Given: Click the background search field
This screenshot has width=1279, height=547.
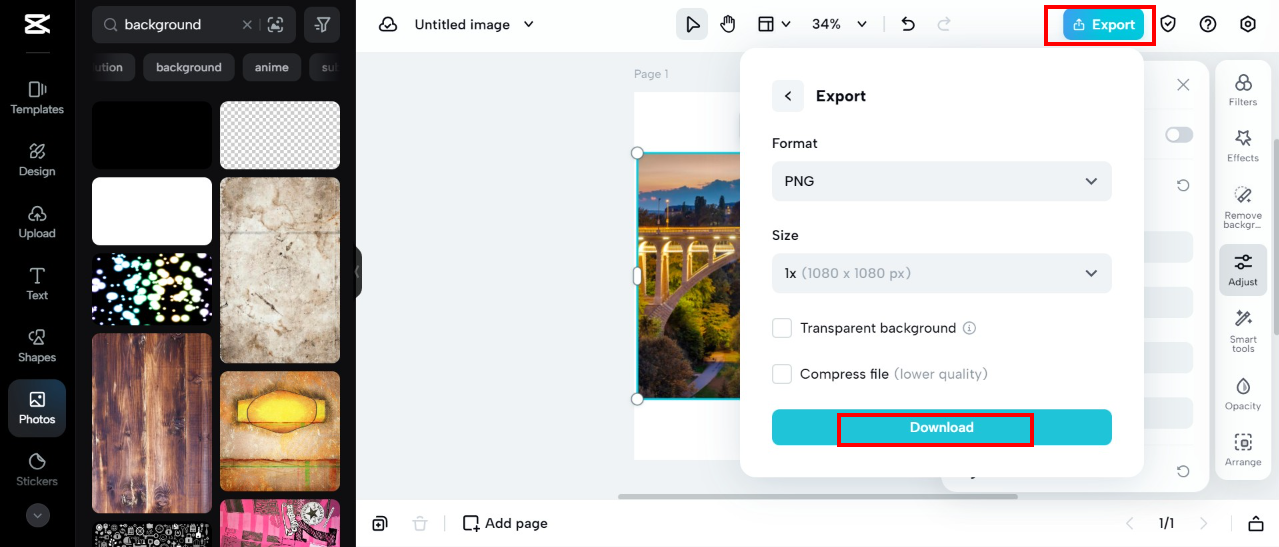Looking at the screenshot, I should (180, 24).
